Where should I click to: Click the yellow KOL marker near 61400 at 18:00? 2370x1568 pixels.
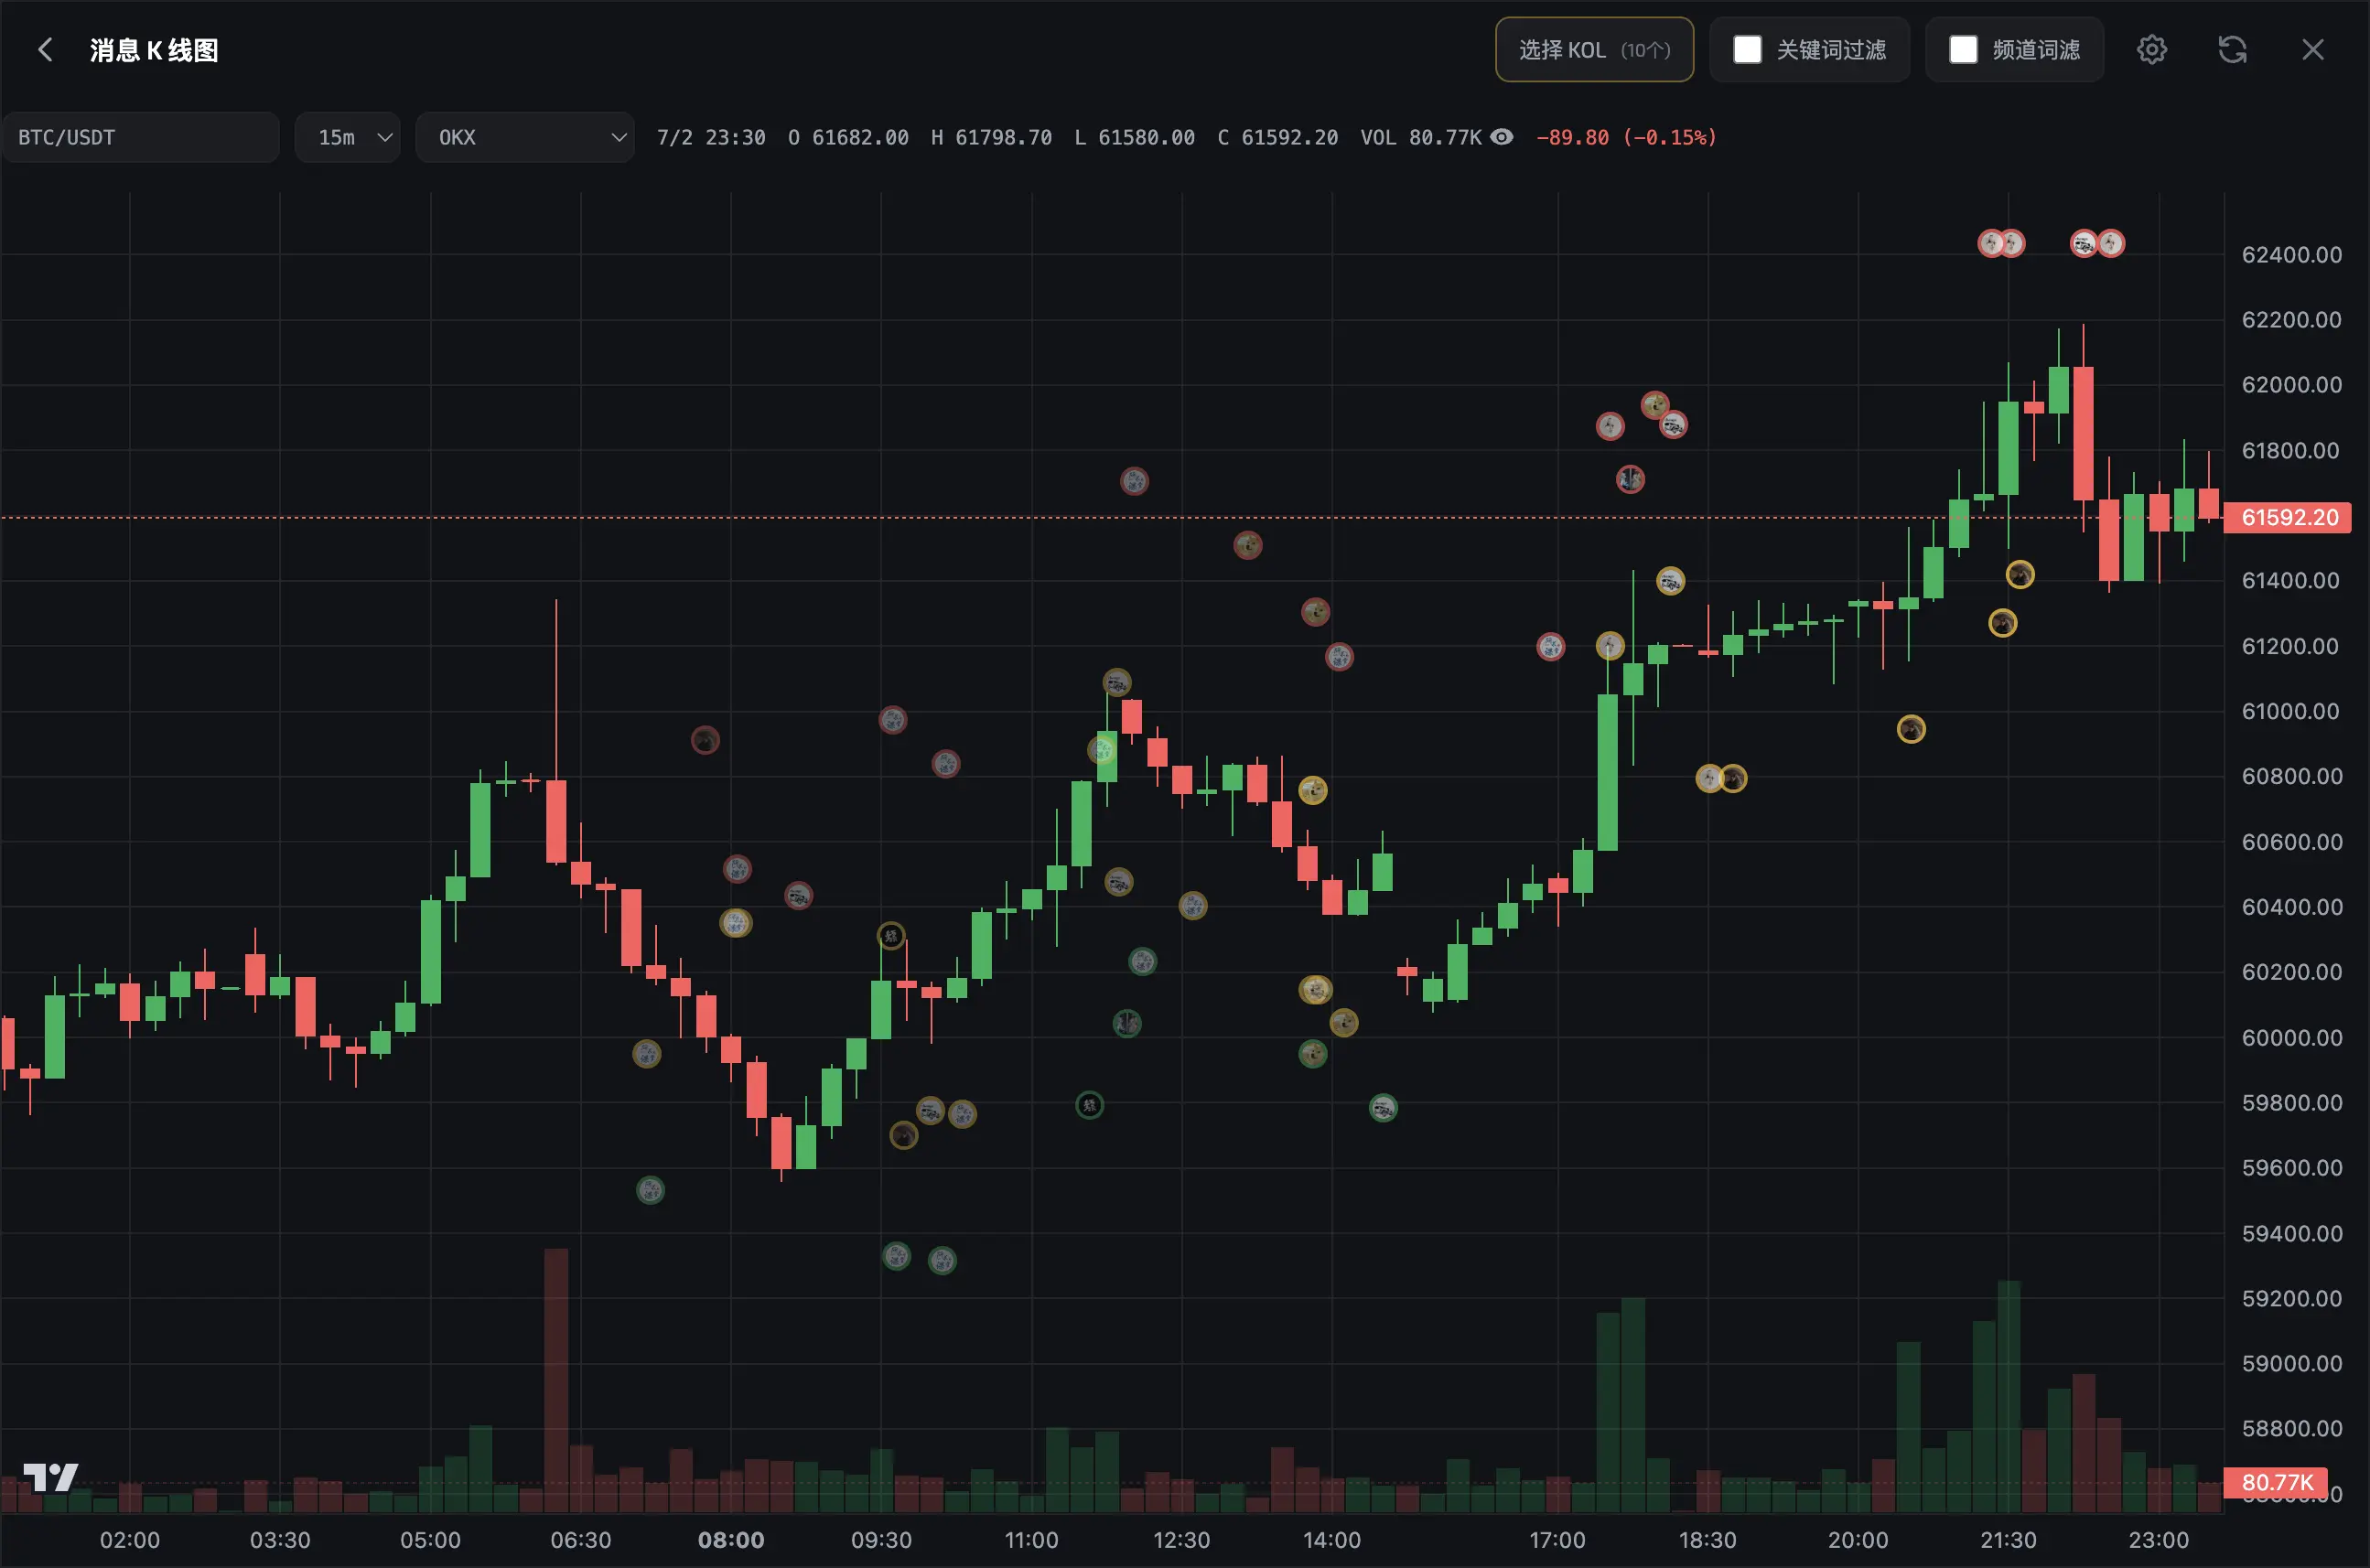tap(1670, 581)
